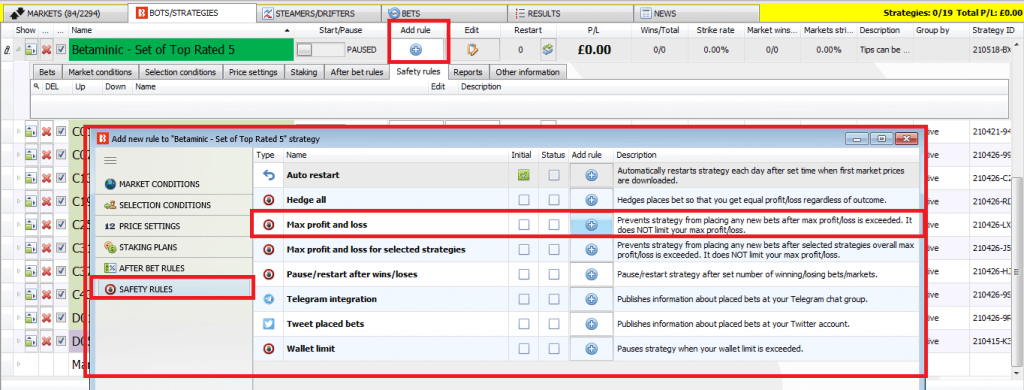The height and width of the screenshot is (390, 1024).
Task: Add the Telegram integration rule plus icon
Action: 591,299
